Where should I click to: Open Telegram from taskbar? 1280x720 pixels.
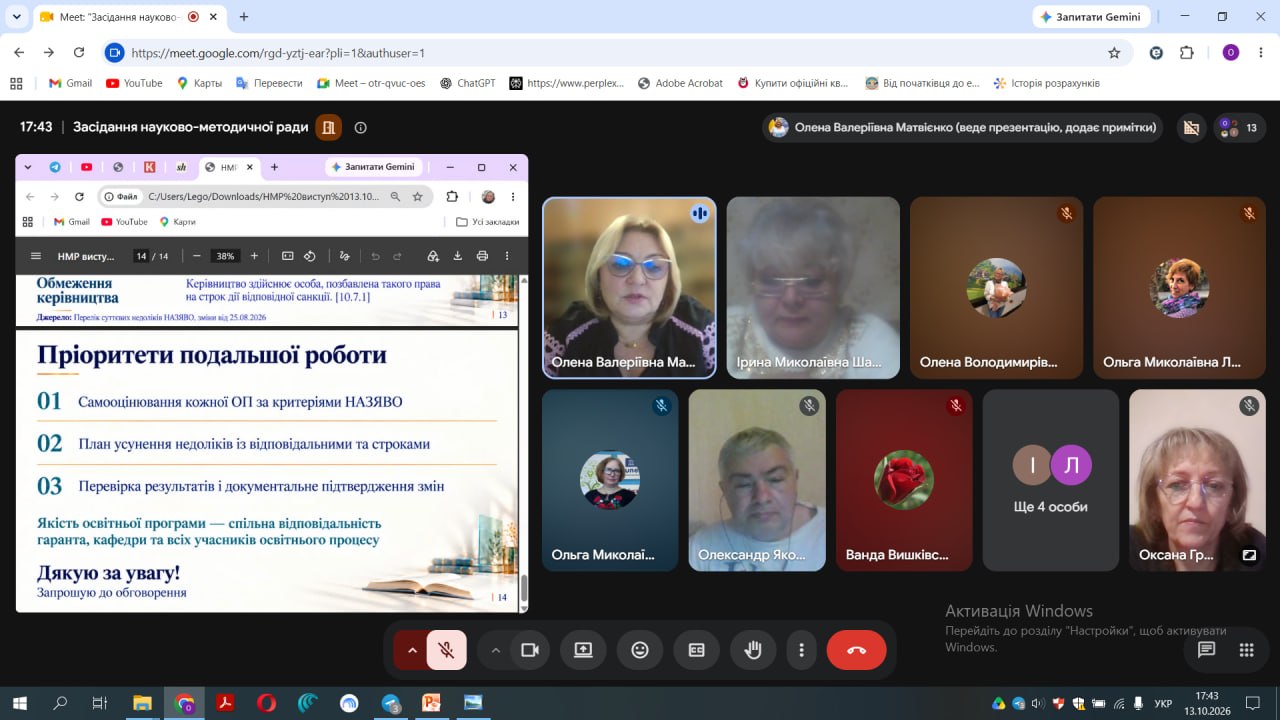coord(390,703)
